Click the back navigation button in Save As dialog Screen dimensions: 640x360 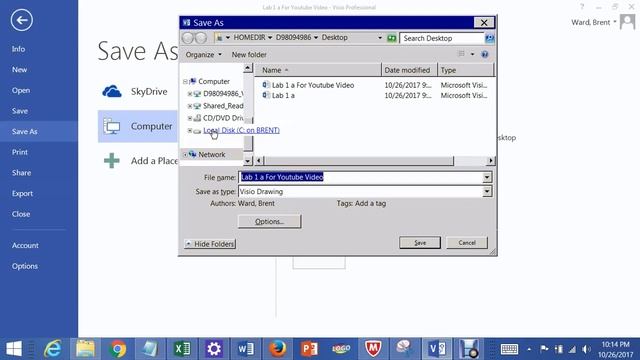coord(188,38)
